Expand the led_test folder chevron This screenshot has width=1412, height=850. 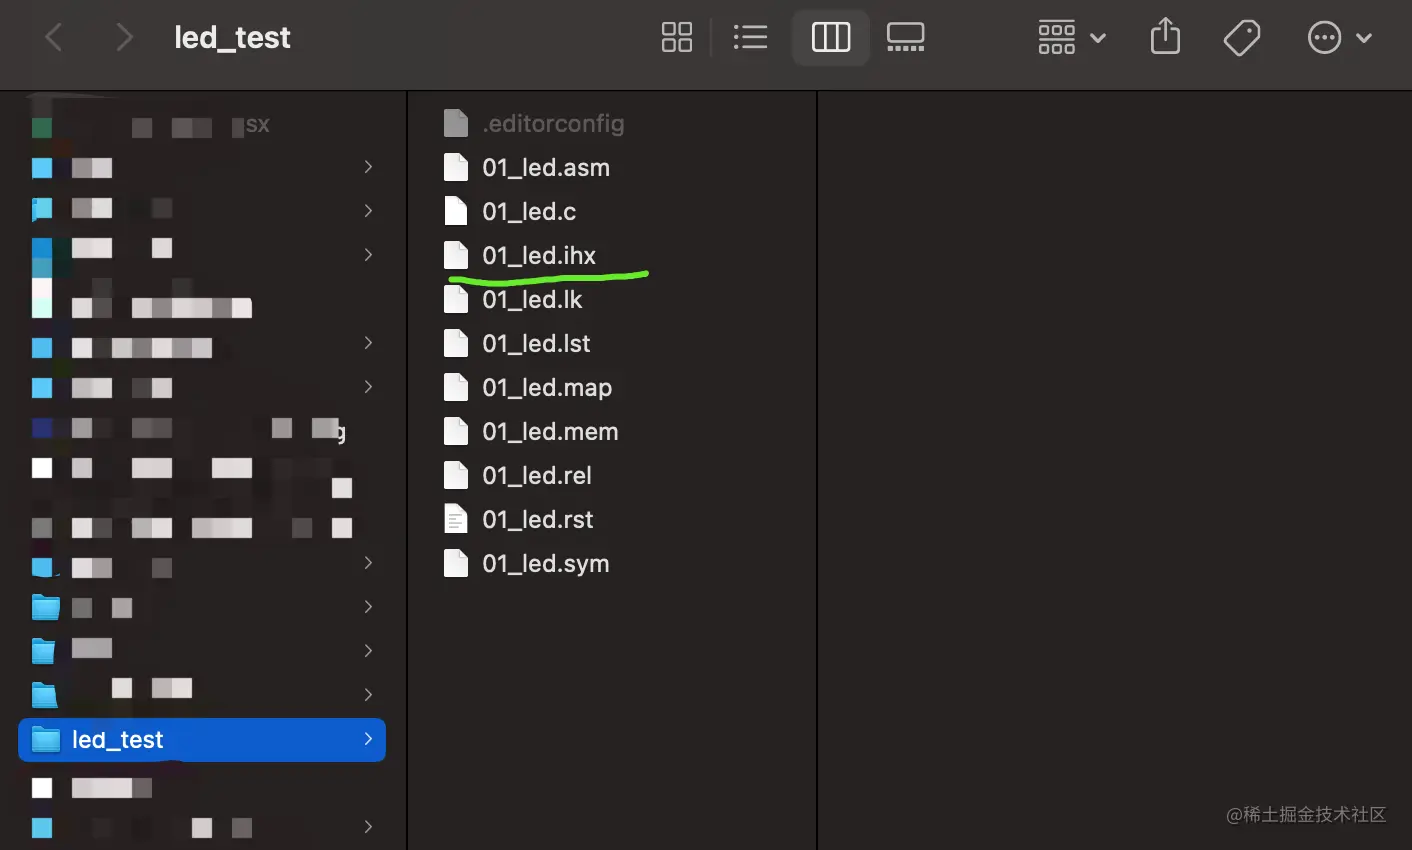[368, 739]
